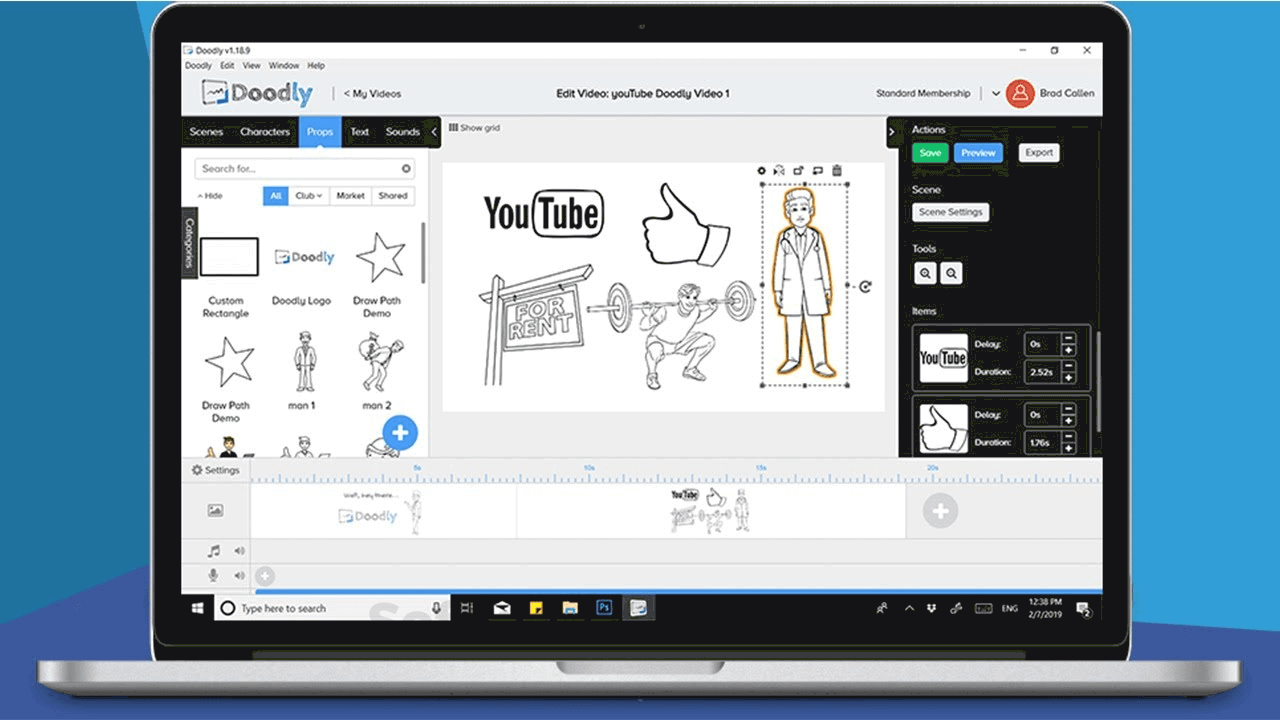The height and width of the screenshot is (720, 1280).
Task: Open the Text tab
Action: point(360,132)
